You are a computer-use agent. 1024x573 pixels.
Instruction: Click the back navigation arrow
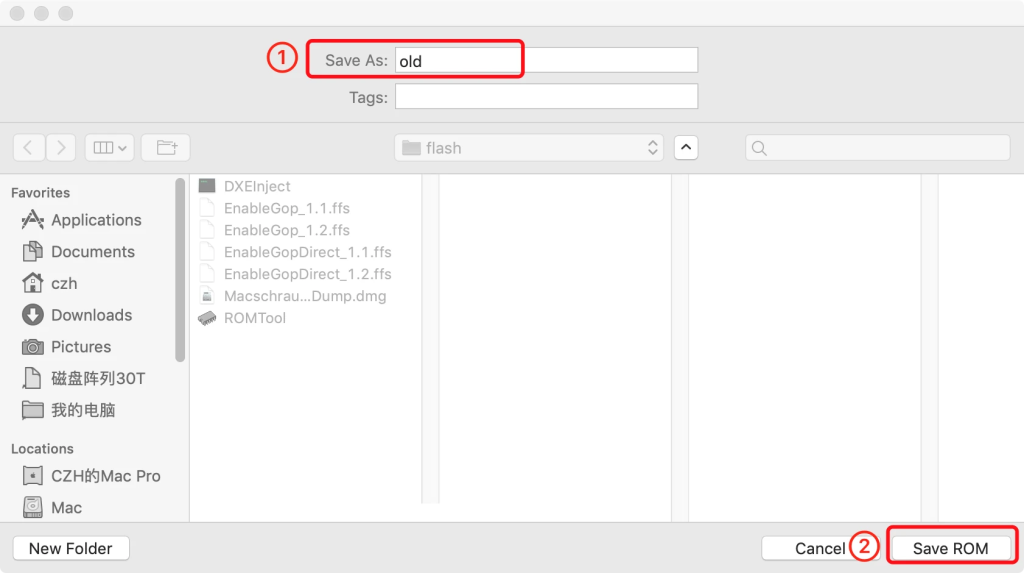pyautogui.click(x=28, y=148)
